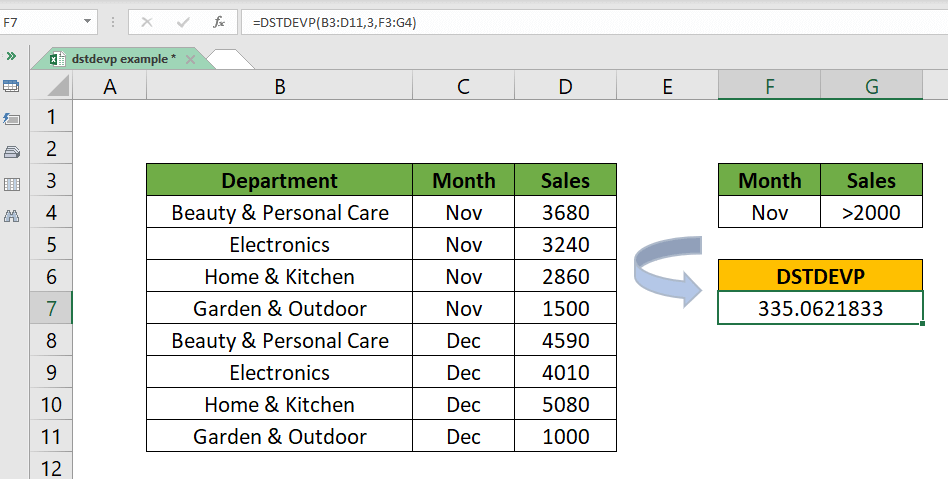This screenshot has width=948, height=479.
Task: Select the orange DSTDEVP header cell
Action: (820, 276)
